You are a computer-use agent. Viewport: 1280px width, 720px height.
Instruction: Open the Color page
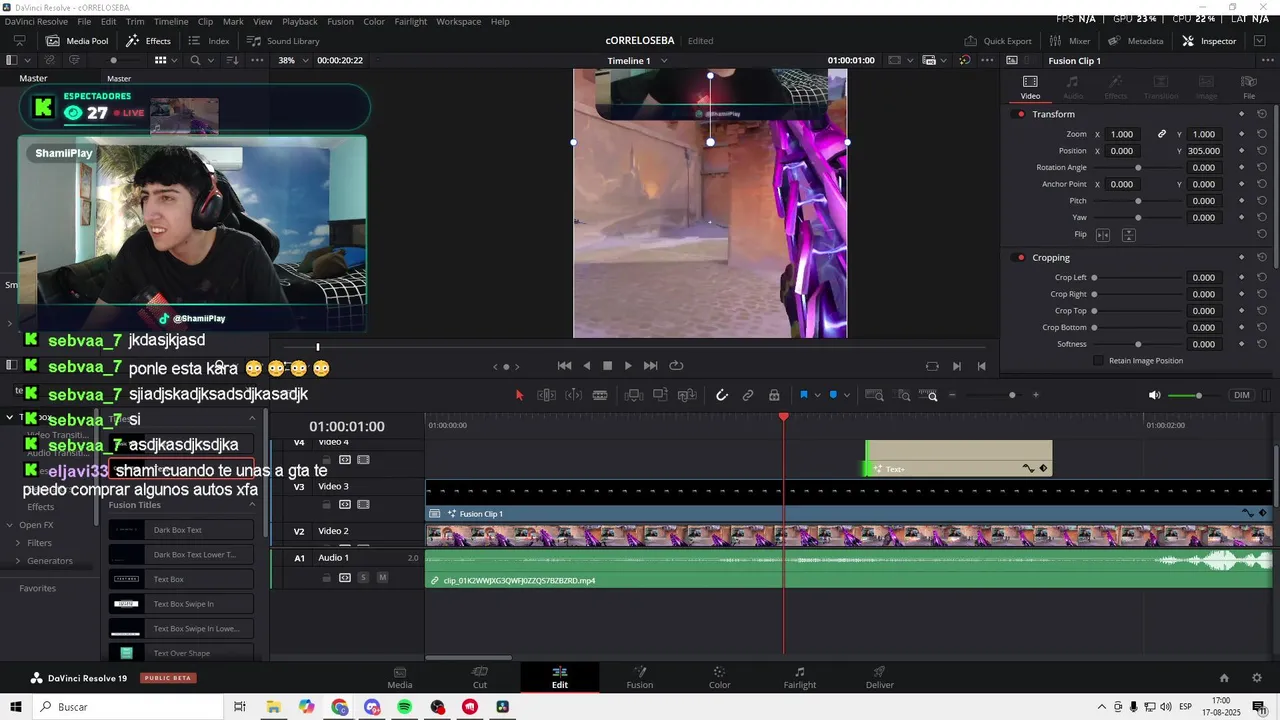[x=719, y=677]
